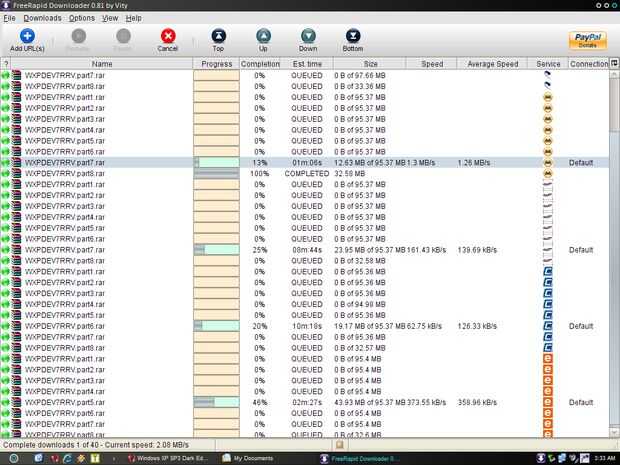
Task: Click the Add URL(s) toolbar icon
Action: (x=27, y=36)
